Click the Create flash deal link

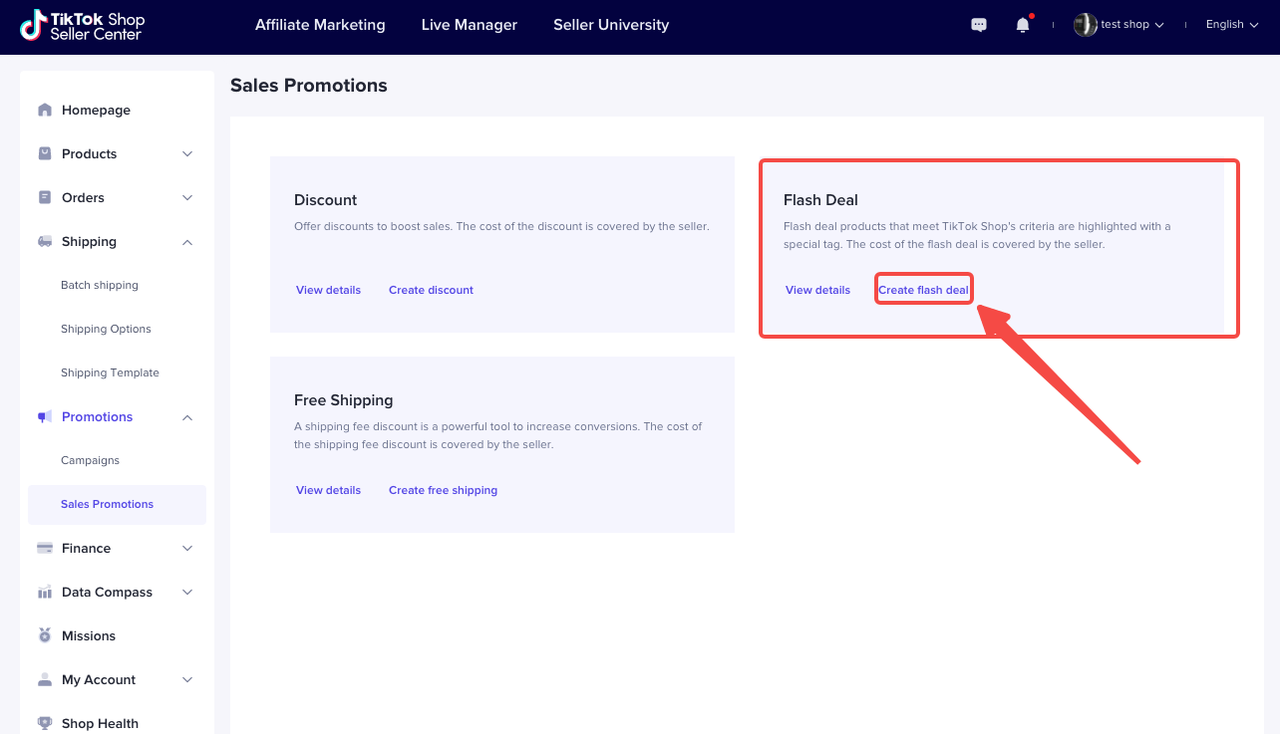[923, 290]
